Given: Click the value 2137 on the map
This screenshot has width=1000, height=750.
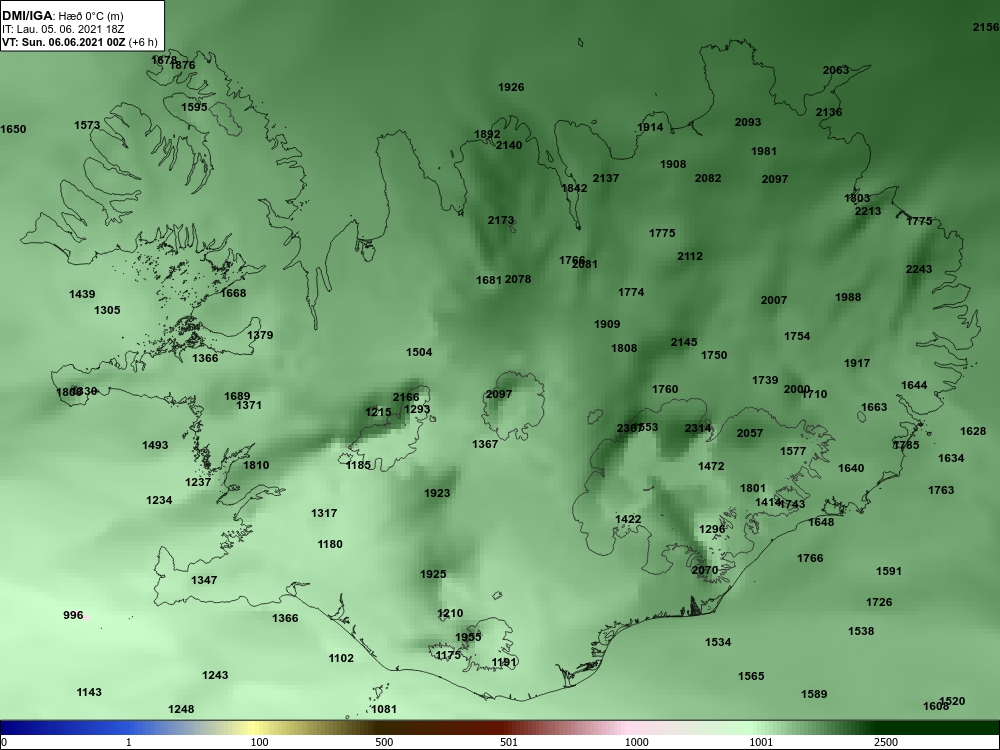Looking at the screenshot, I should pos(605,178).
